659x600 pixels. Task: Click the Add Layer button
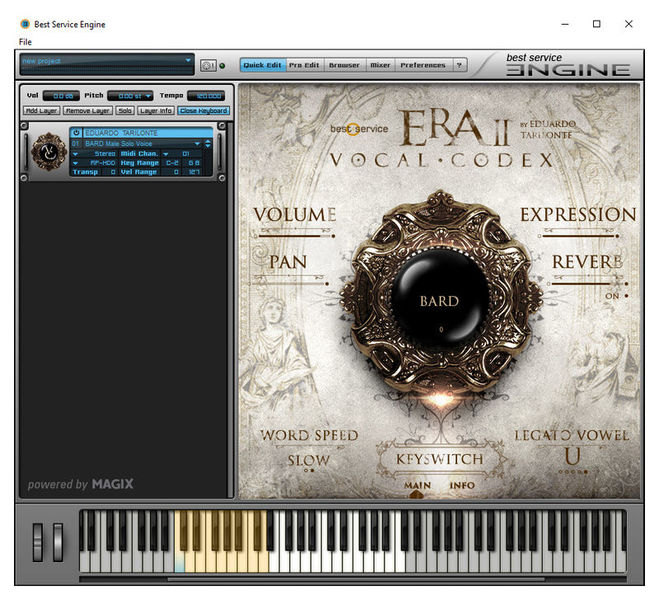point(42,111)
